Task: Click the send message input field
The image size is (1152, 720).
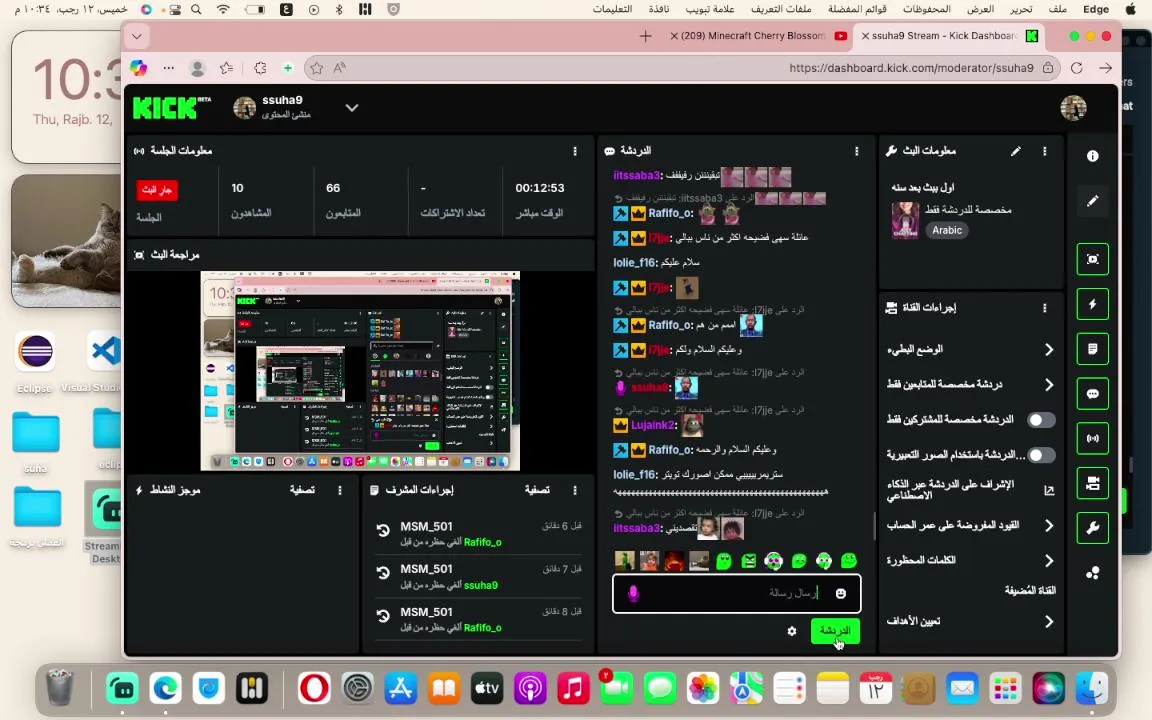Action: 736,594
